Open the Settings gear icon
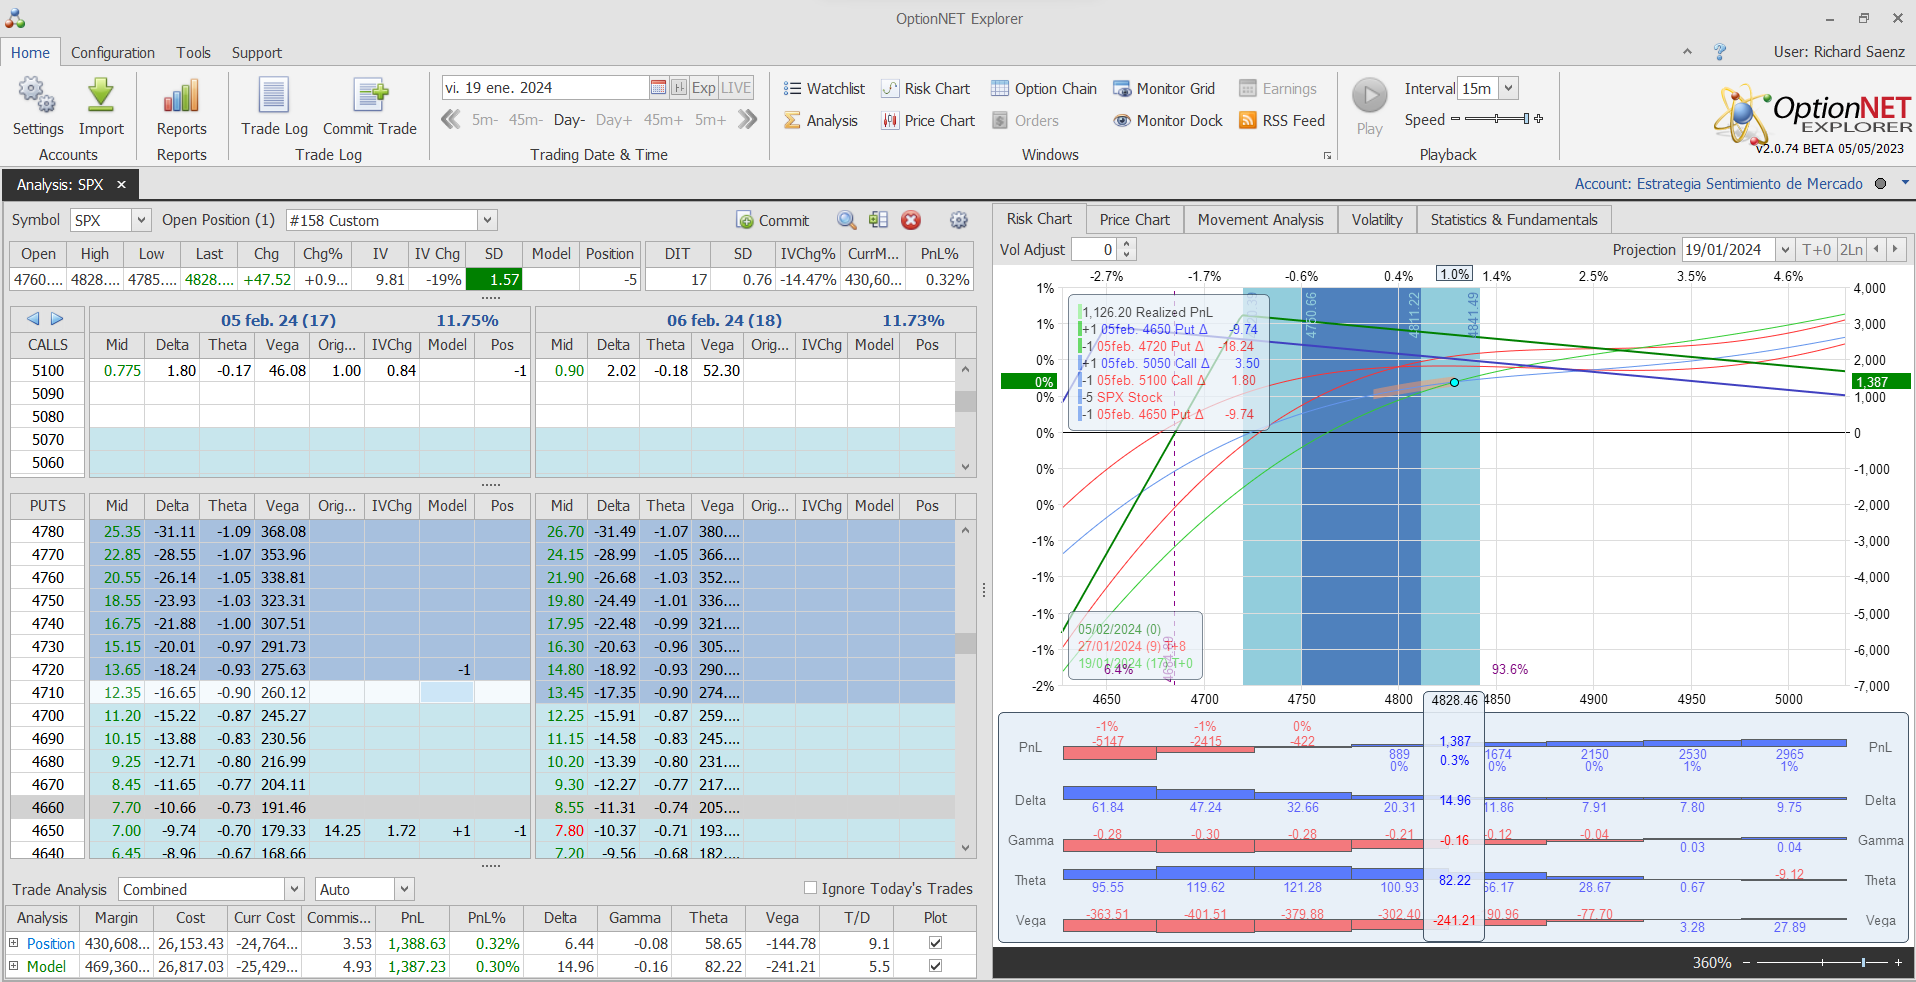Image resolution: width=1916 pixels, height=982 pixels. coord(37,97)
